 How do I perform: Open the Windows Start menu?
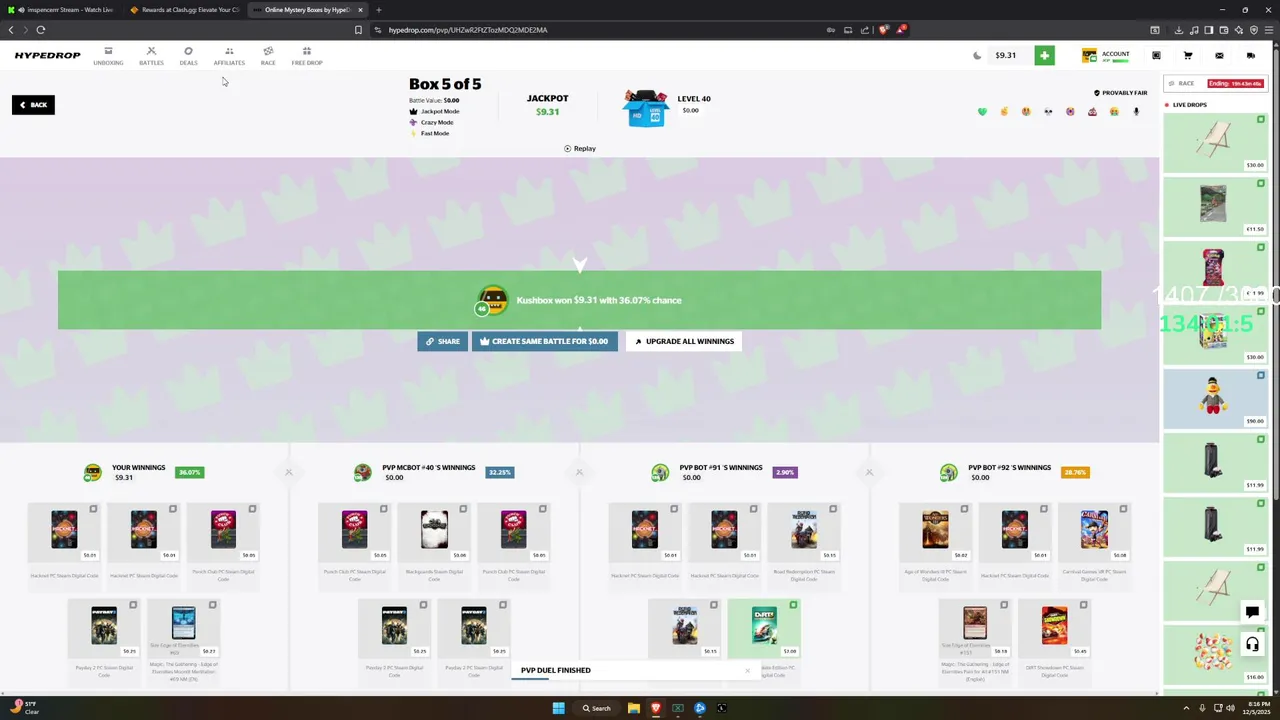pos(558,708)
